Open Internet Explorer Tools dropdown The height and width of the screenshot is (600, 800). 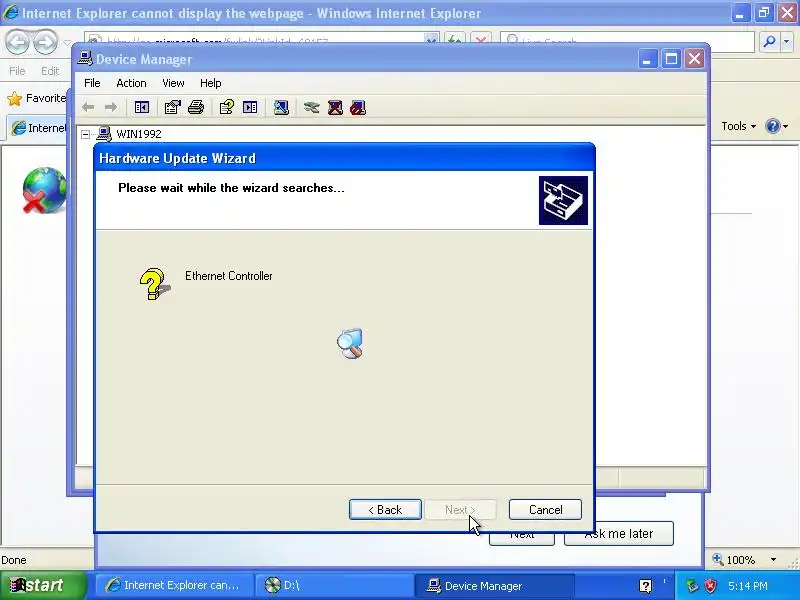point(738,126)
